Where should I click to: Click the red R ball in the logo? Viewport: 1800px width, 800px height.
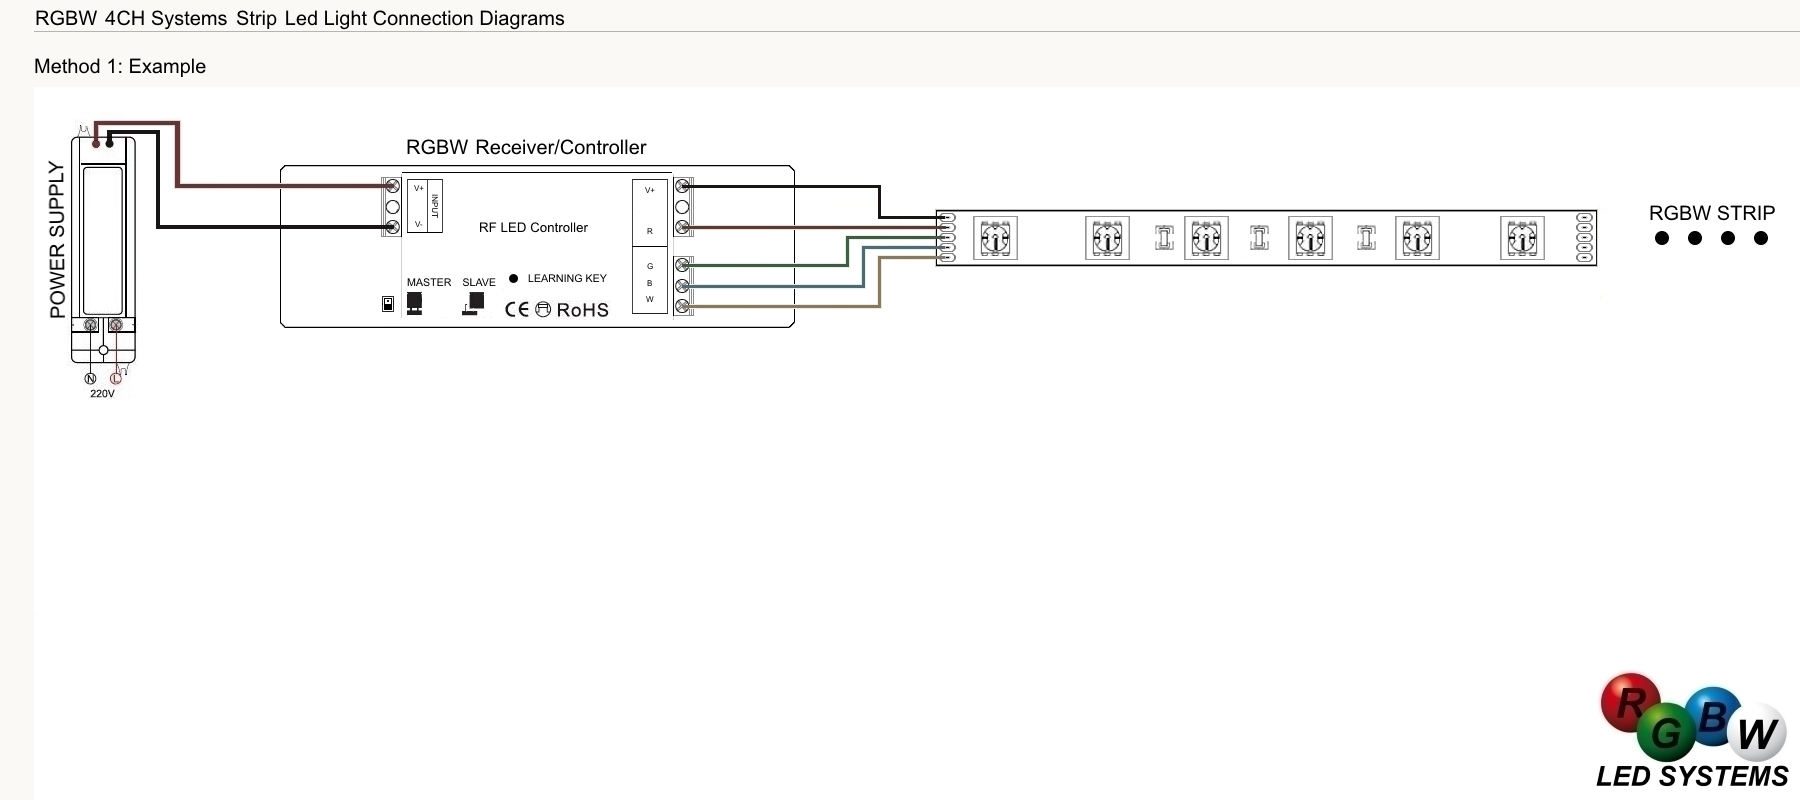tap(1630, 702)
